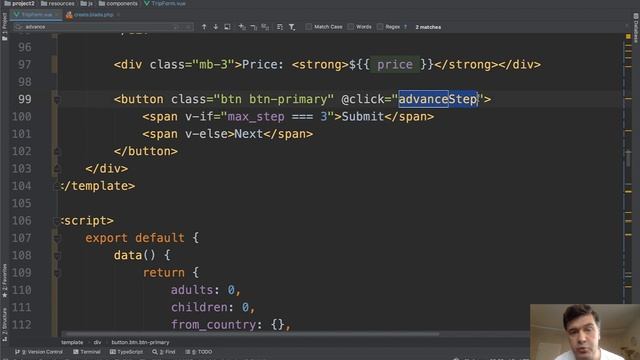Close the TripForm.vue tab
Viewport: 640px width, 360px height.
57,15
